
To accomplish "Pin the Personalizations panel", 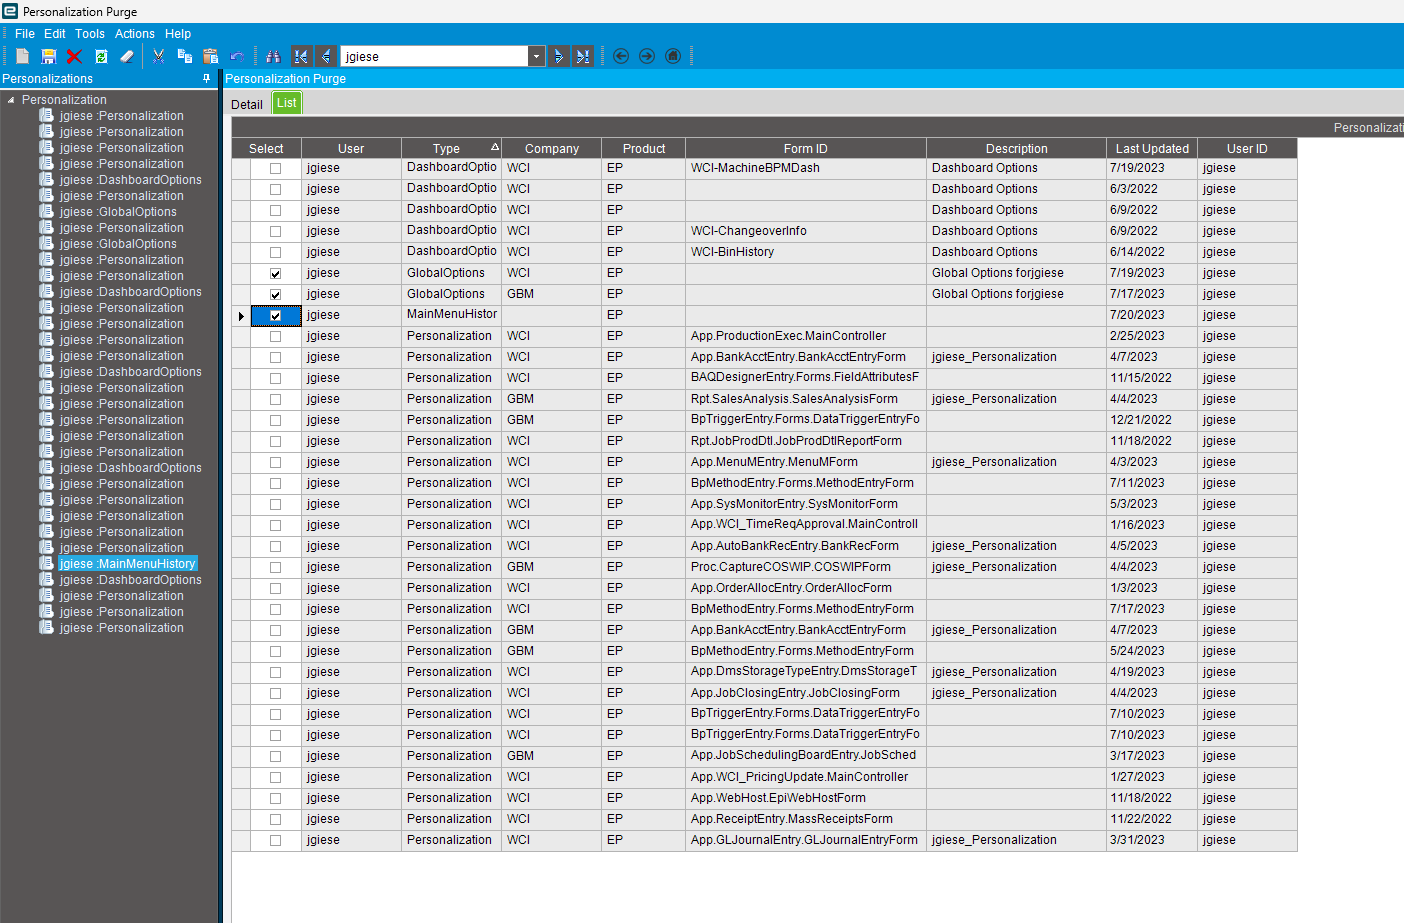I will (207, 79).
